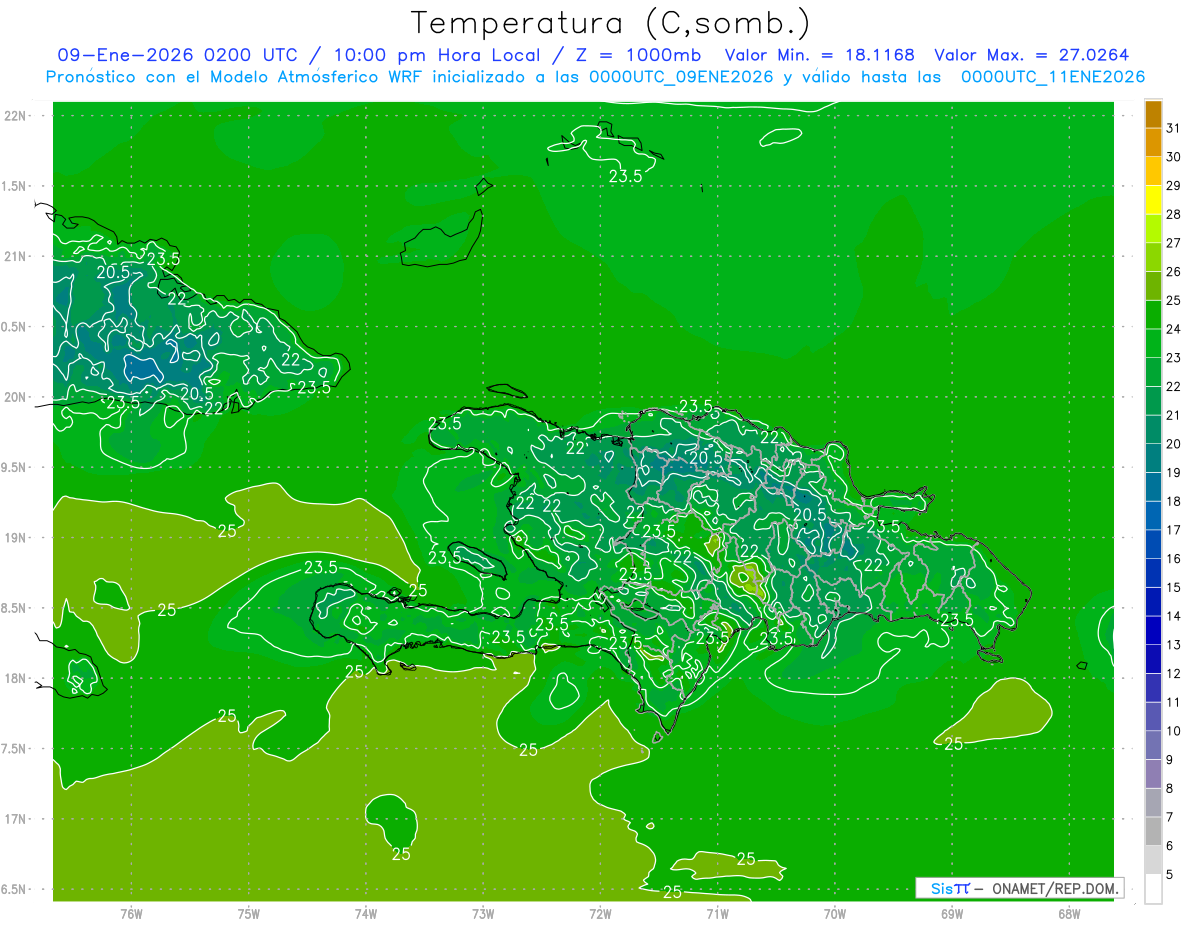Click the "72W" longitude axis label

pos(600,914)
